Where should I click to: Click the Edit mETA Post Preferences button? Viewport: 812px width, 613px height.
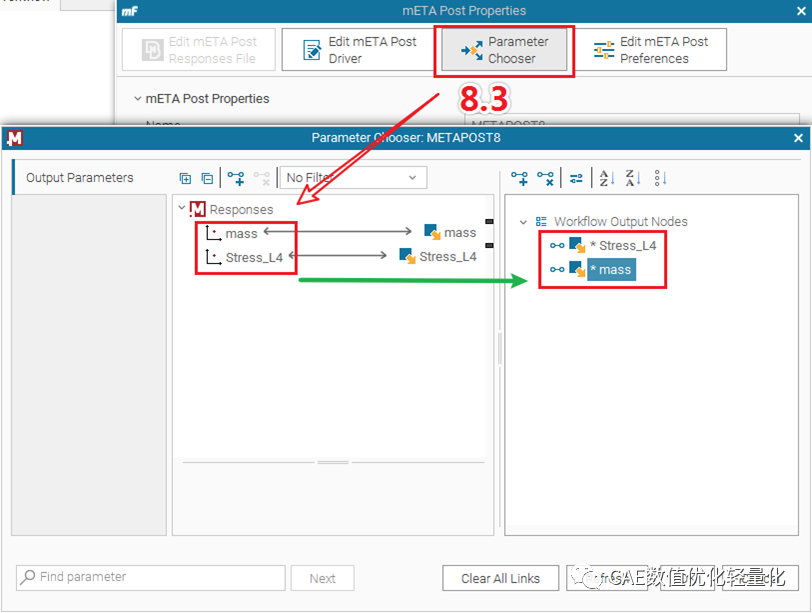(x=651, y=50)
